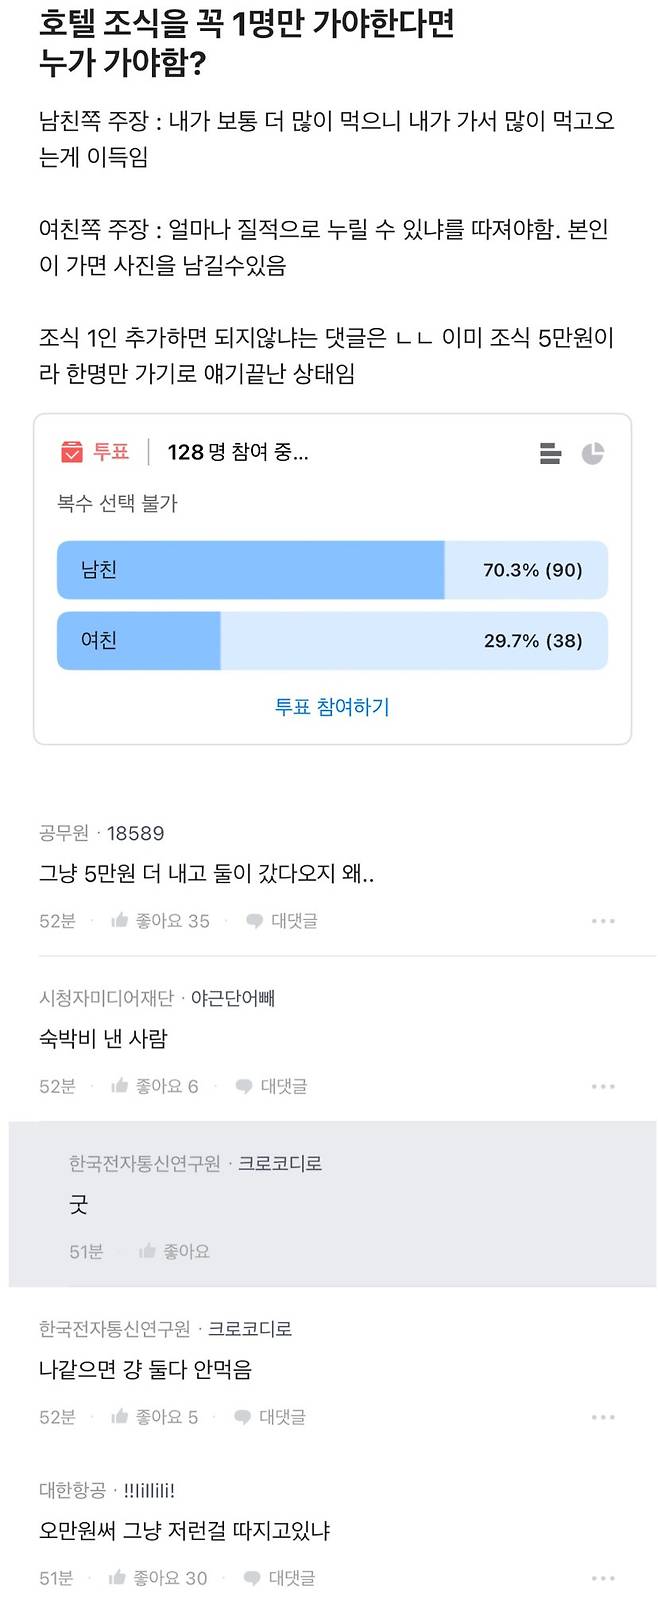
Task: Reply to the 공무원 comment via 대댓글
Action: [x=282, y=921]
